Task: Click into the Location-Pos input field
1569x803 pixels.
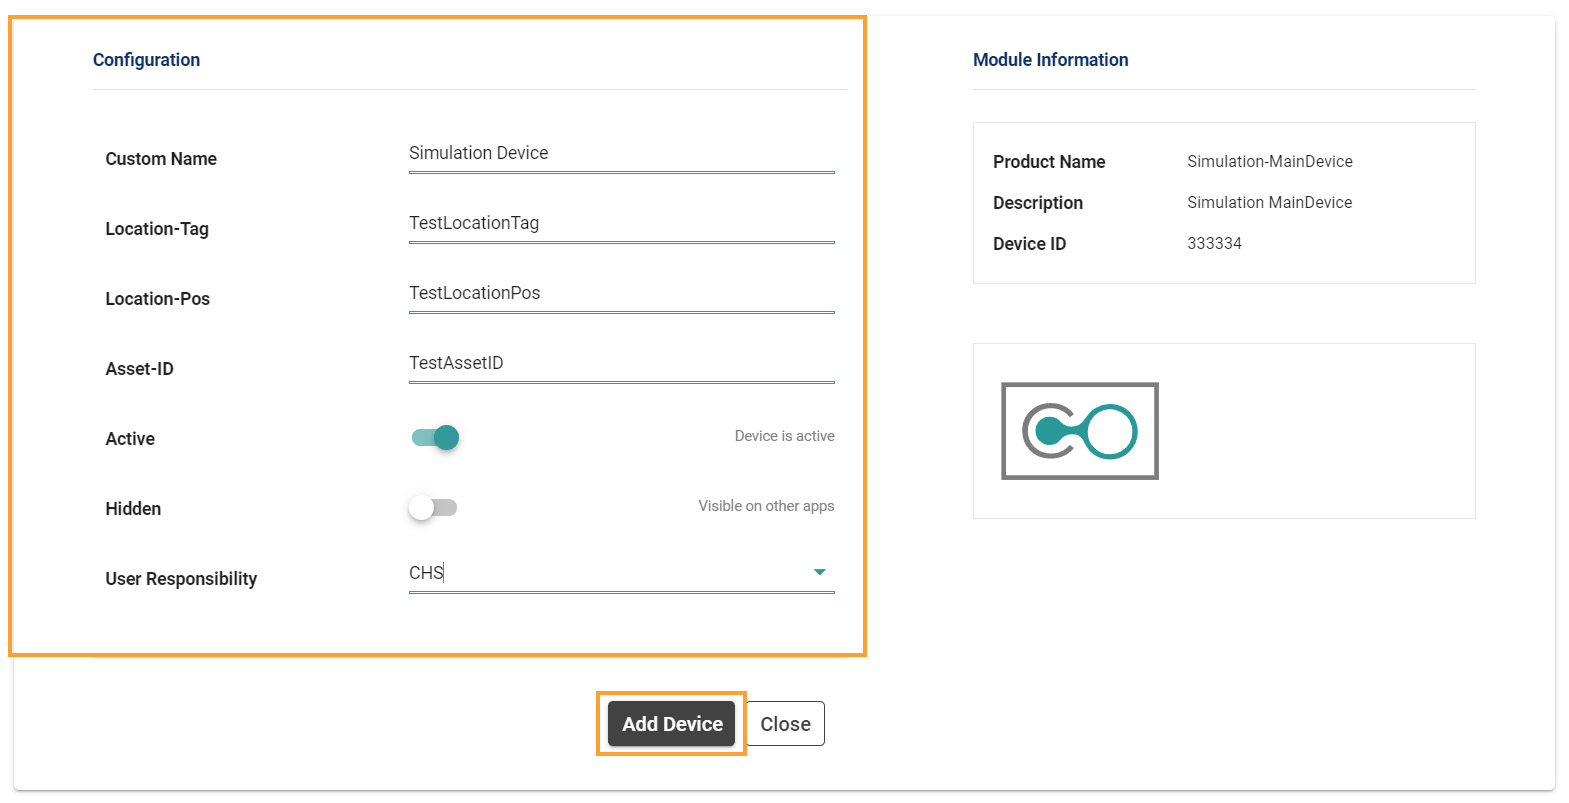Action: point(620,293)
